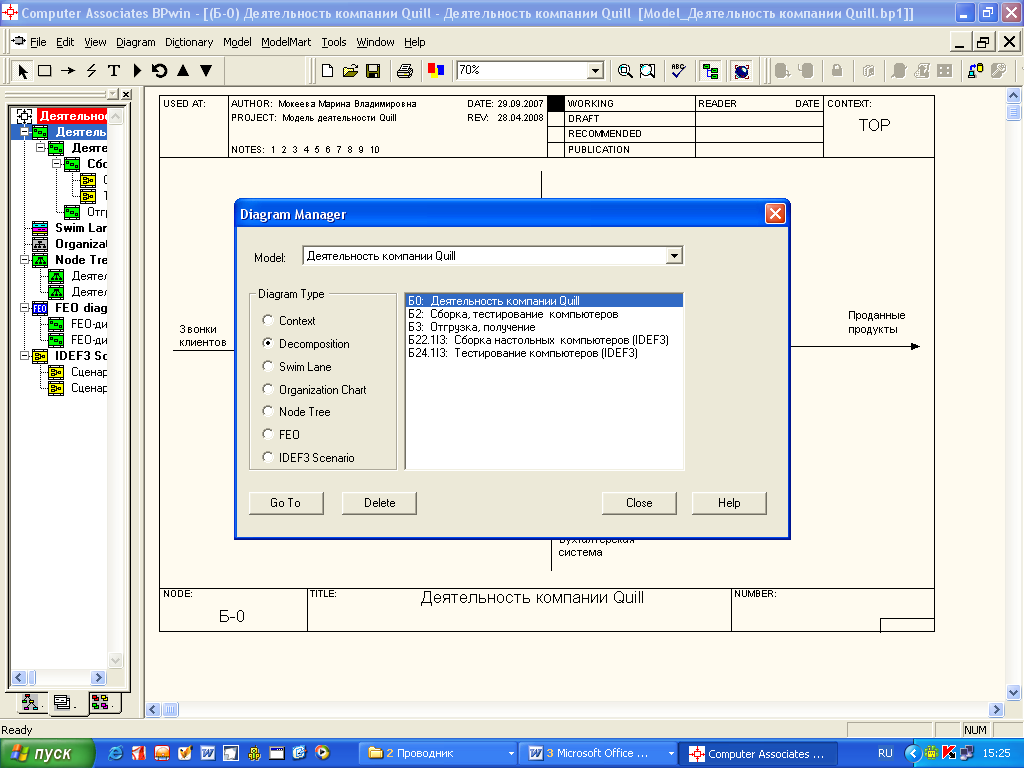Switch to the Diagrams tab icon in explorer

(63, 703)
